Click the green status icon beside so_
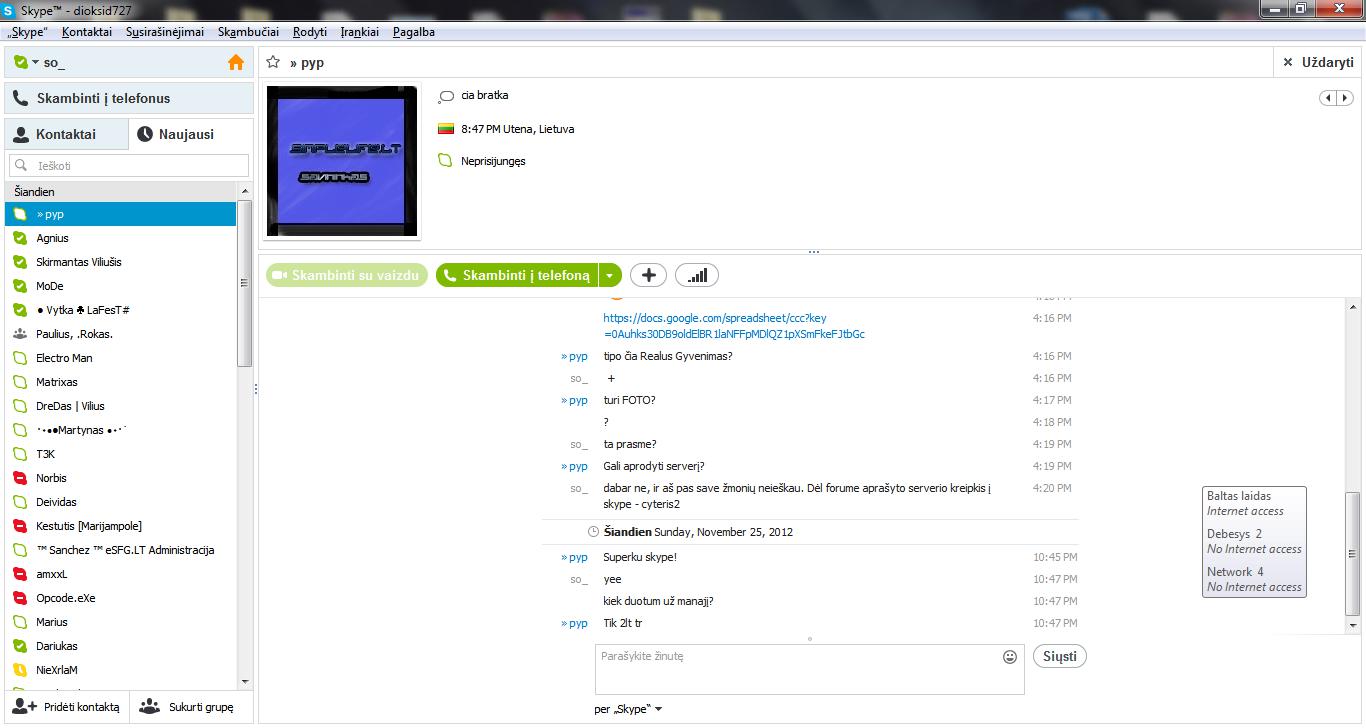 click(x=21, y=62)
